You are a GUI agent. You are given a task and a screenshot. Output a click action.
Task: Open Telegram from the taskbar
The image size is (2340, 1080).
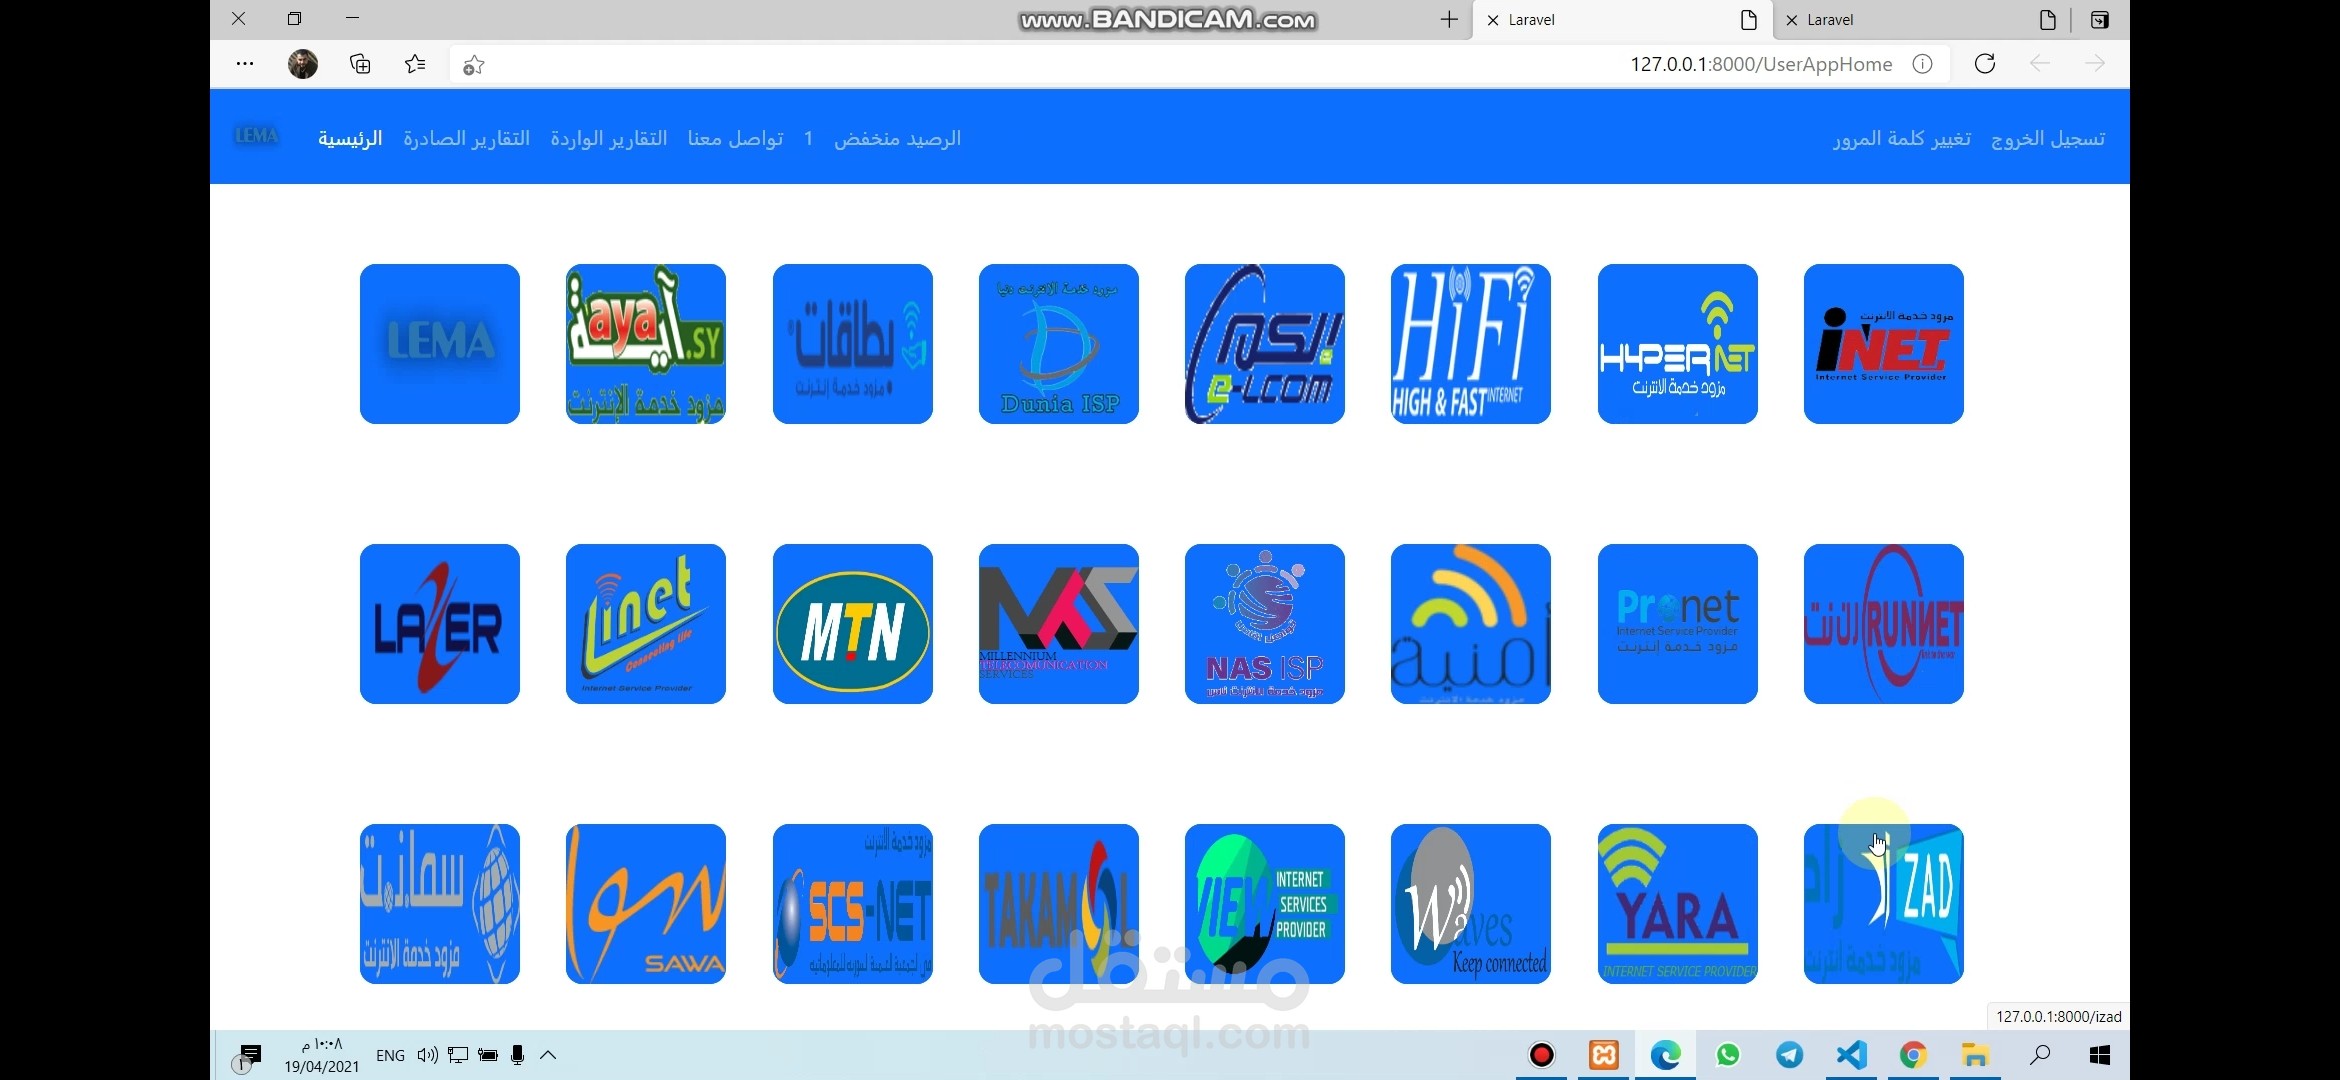1789,1055
